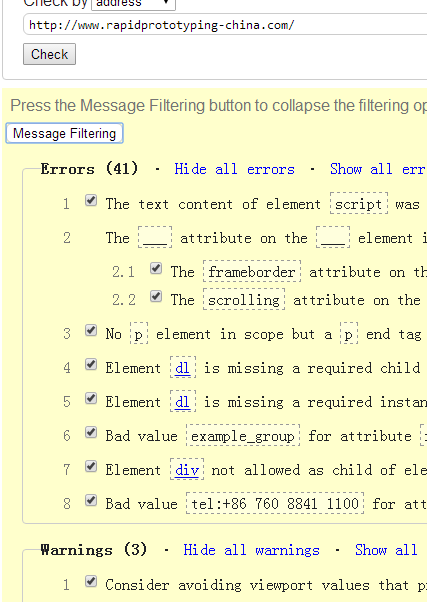Toggle checkbox for error 1 script text content

(x=91, y=200)
